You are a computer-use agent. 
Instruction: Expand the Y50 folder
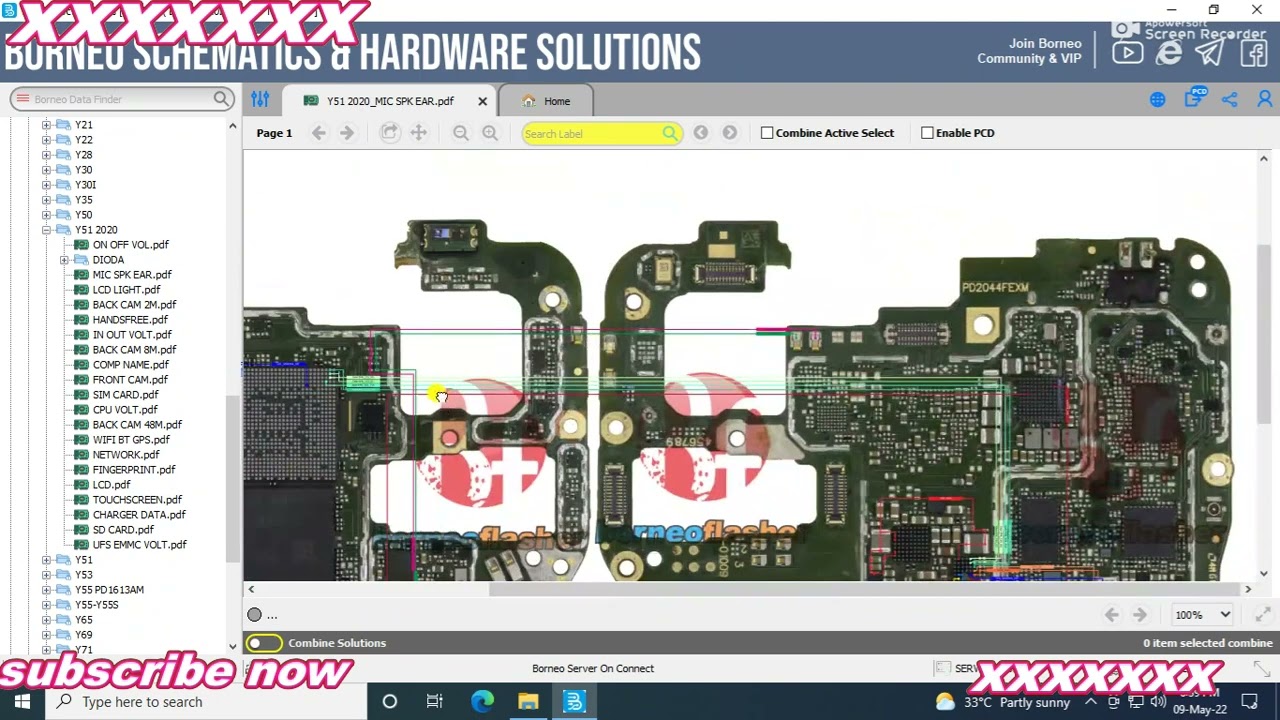click(46, 215)
